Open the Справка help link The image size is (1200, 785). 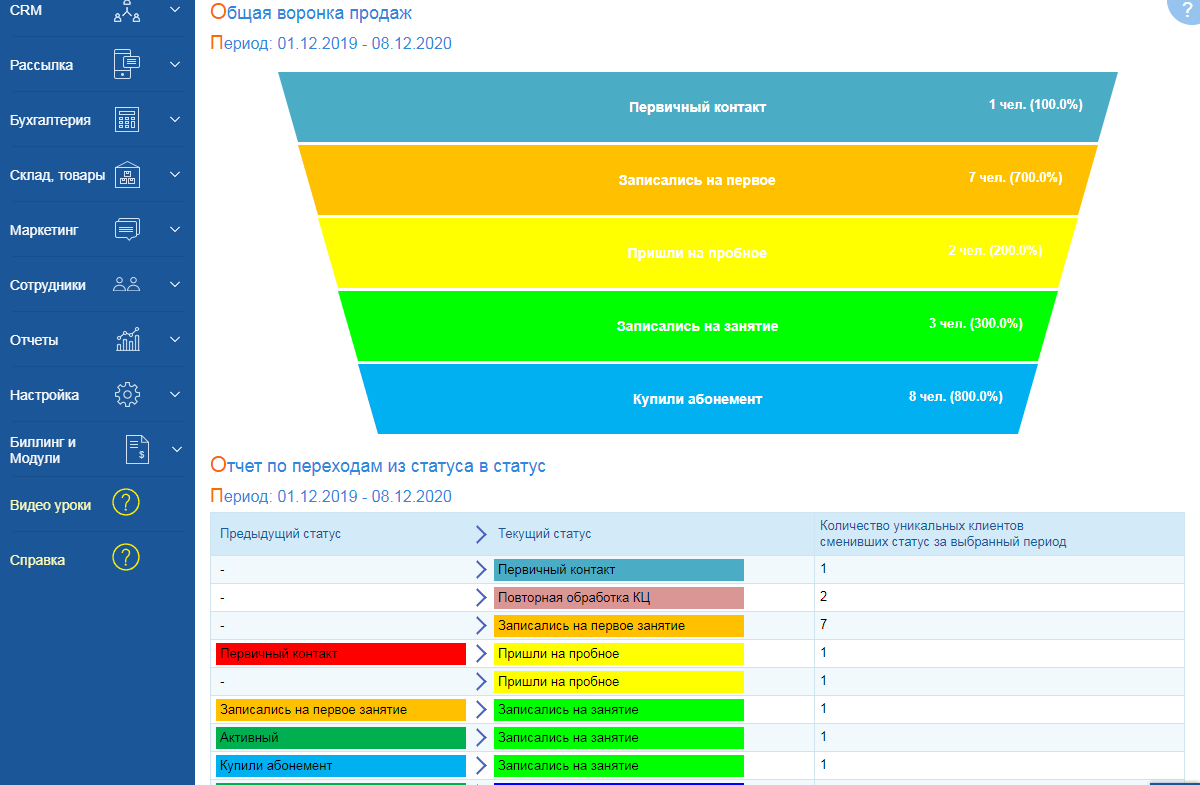point(37,560)
